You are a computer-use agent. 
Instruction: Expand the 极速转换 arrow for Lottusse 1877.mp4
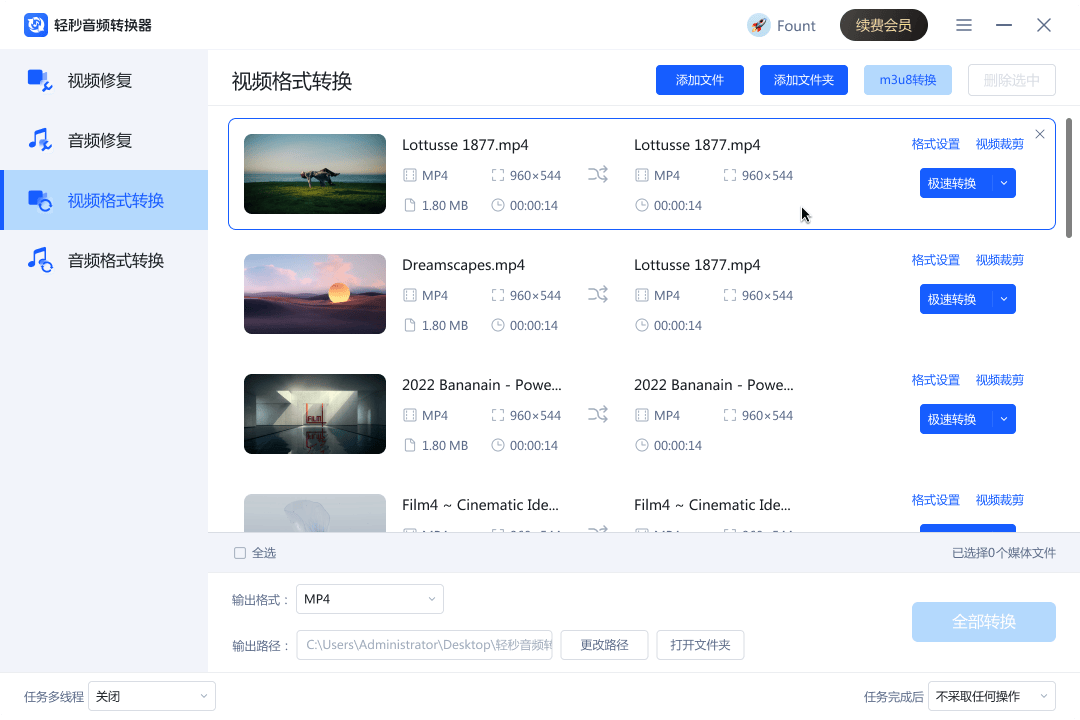tap(1004, 183)
